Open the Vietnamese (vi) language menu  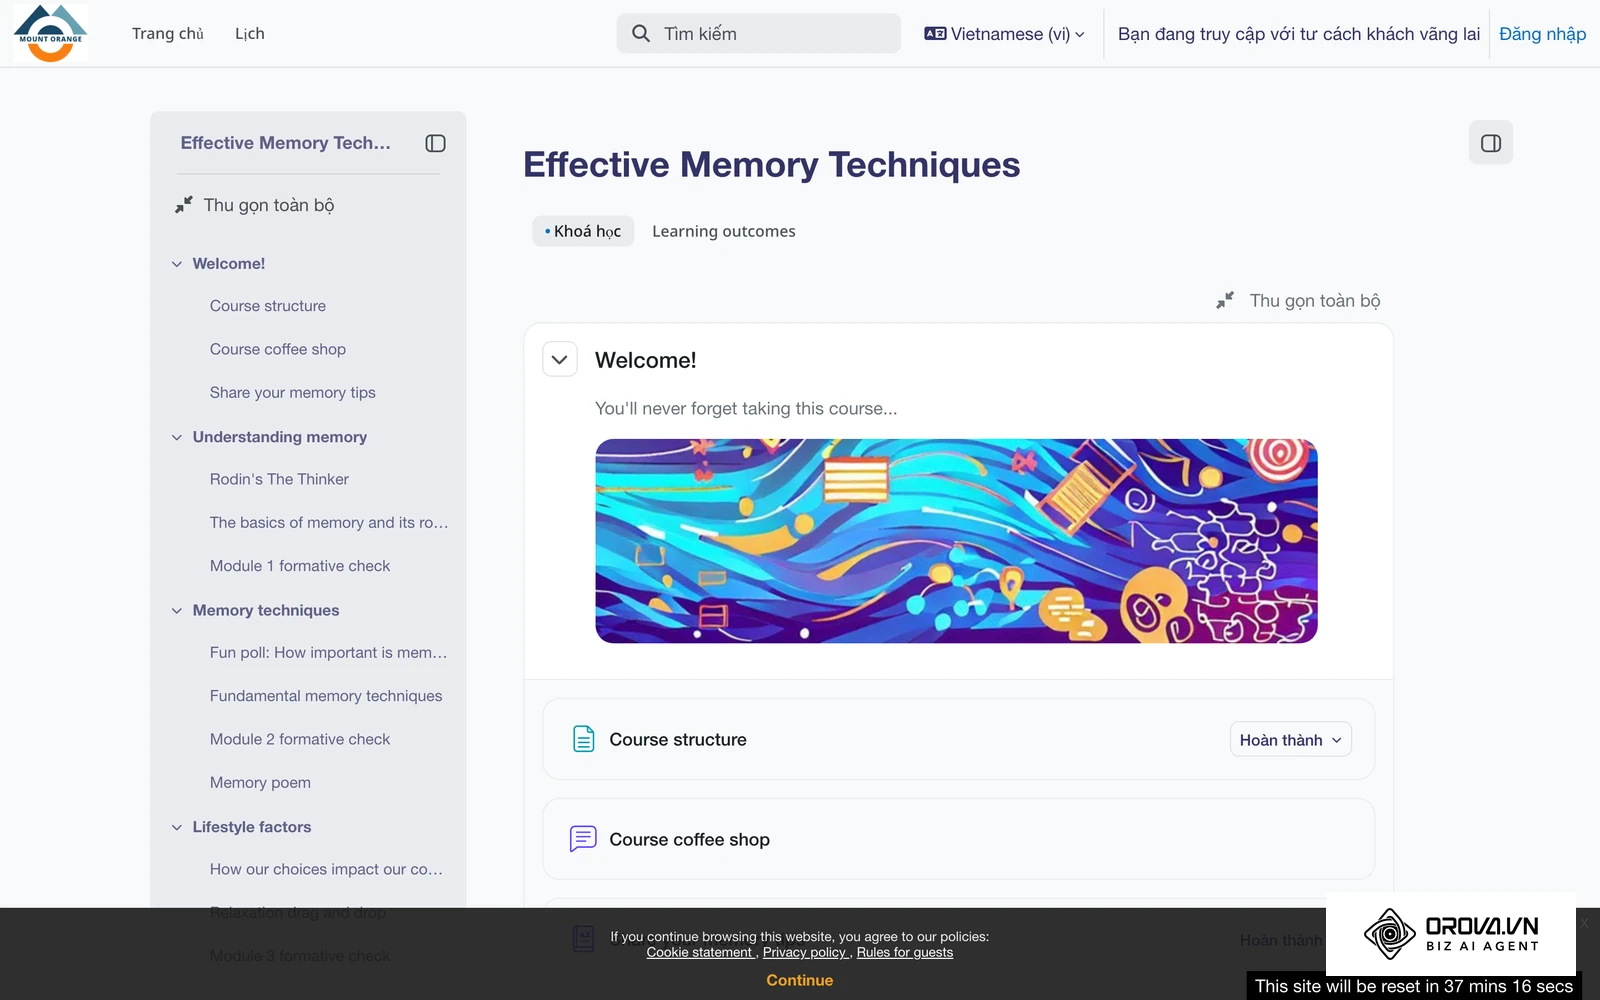(x=1005, y=34)
